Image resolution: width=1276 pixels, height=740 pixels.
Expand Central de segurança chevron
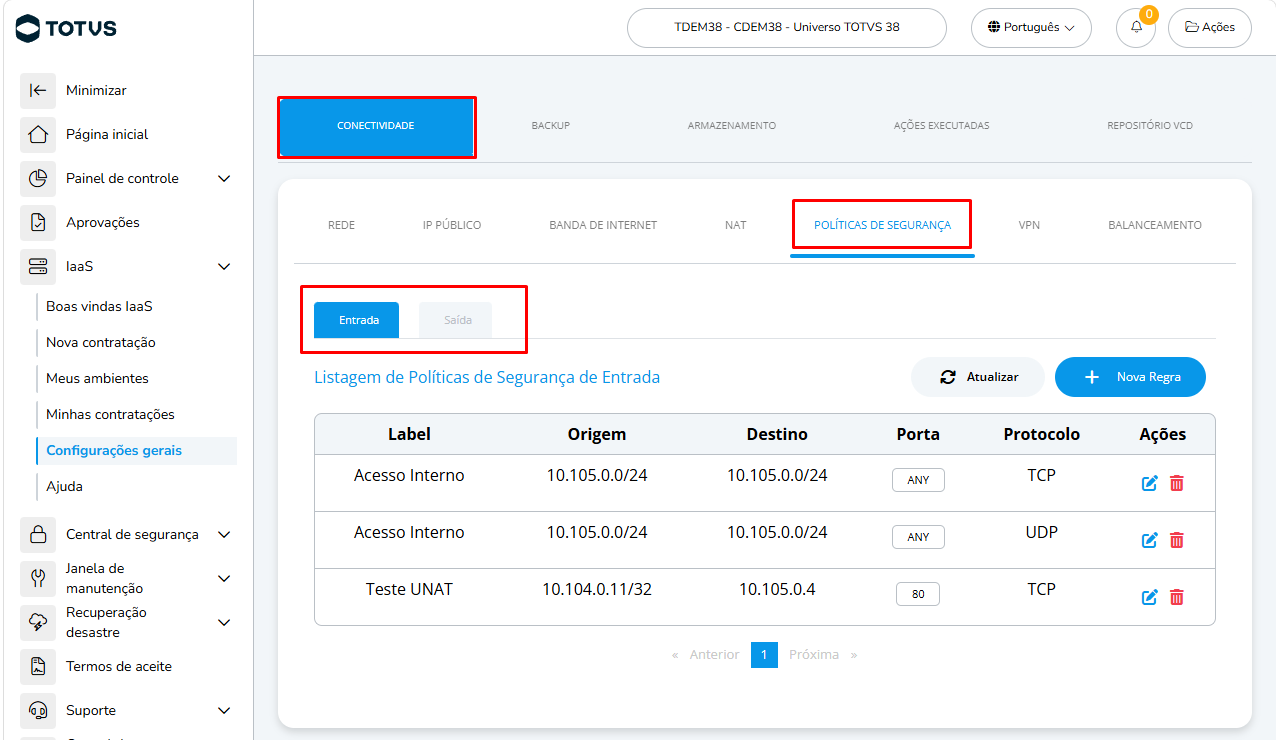(224, 534)
